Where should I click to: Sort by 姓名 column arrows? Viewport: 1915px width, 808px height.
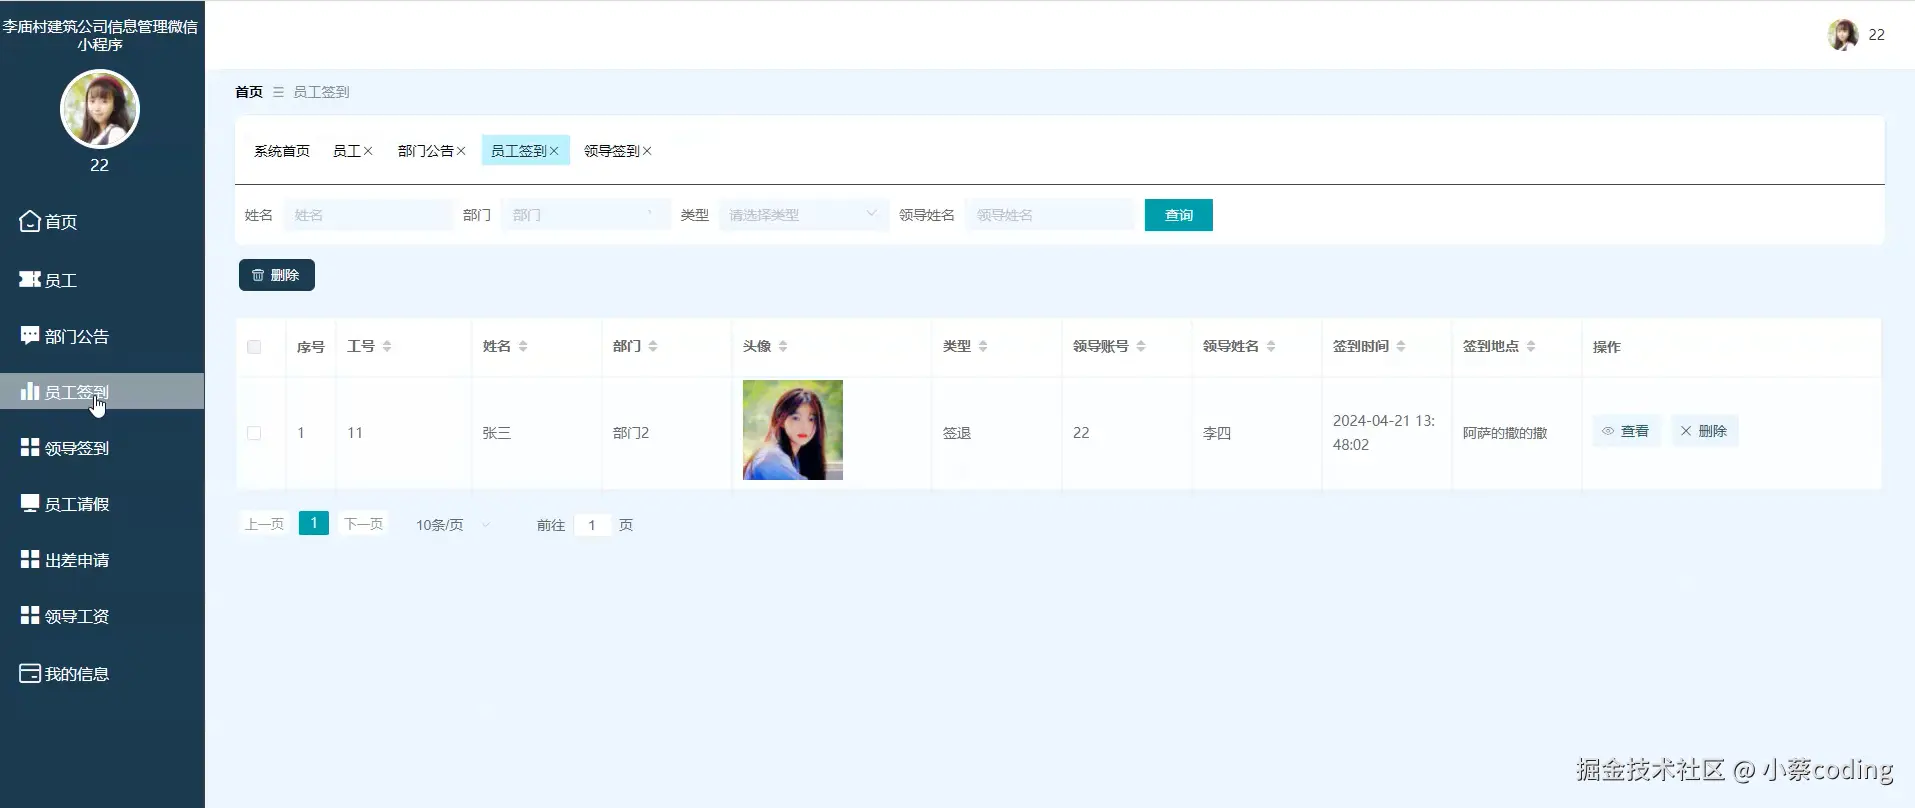coord(523,346)
